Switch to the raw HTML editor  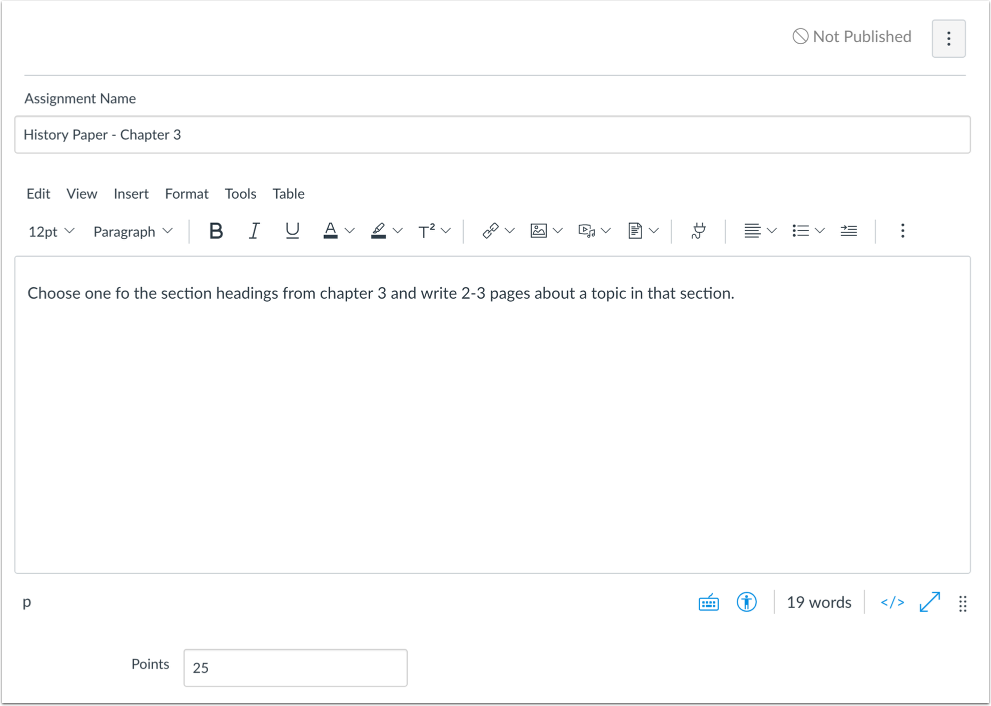coord(891,602)
